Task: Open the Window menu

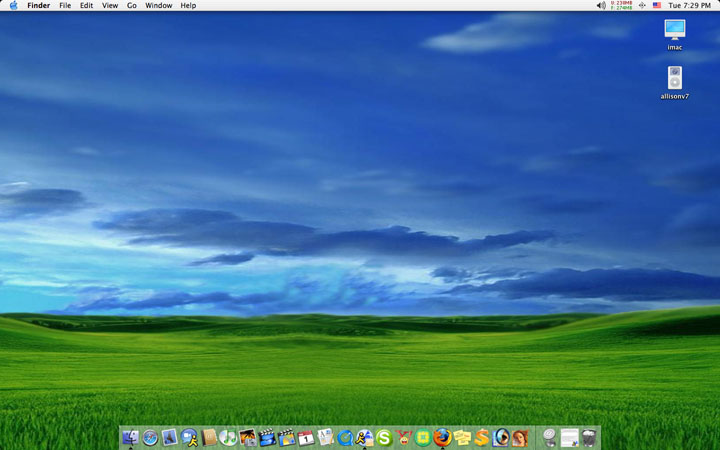Action: tap(158, 6)
